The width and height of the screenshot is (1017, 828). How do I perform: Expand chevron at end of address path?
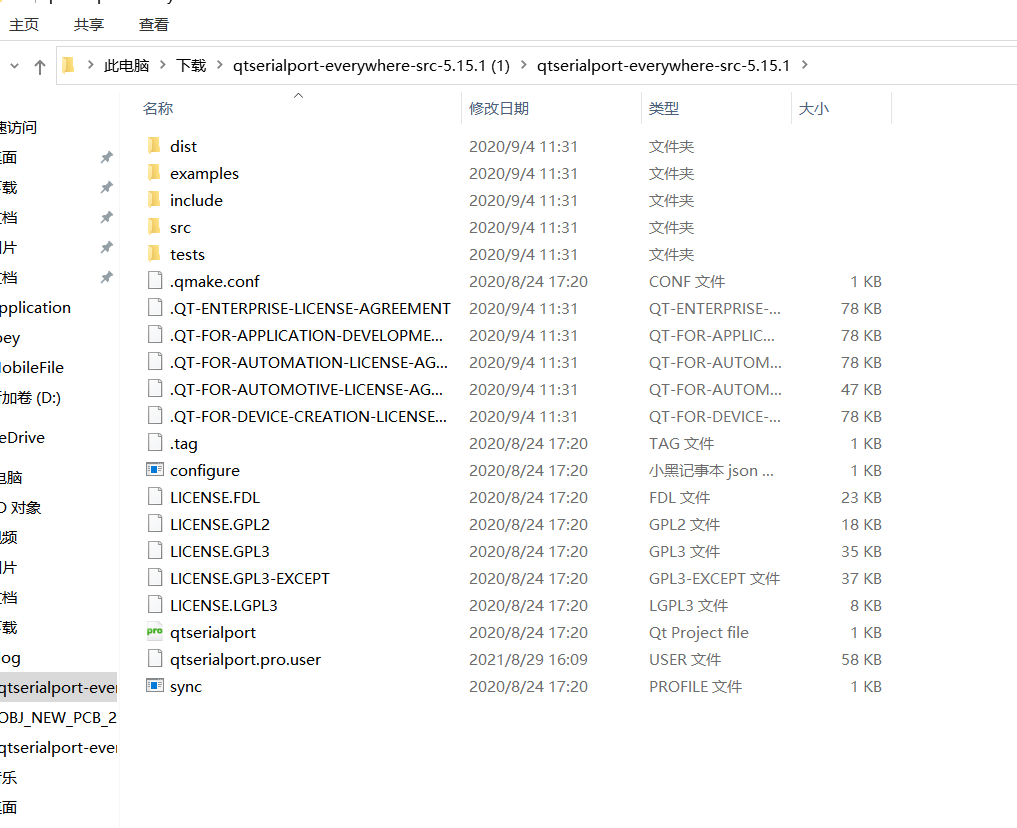[x=805, y=65]
